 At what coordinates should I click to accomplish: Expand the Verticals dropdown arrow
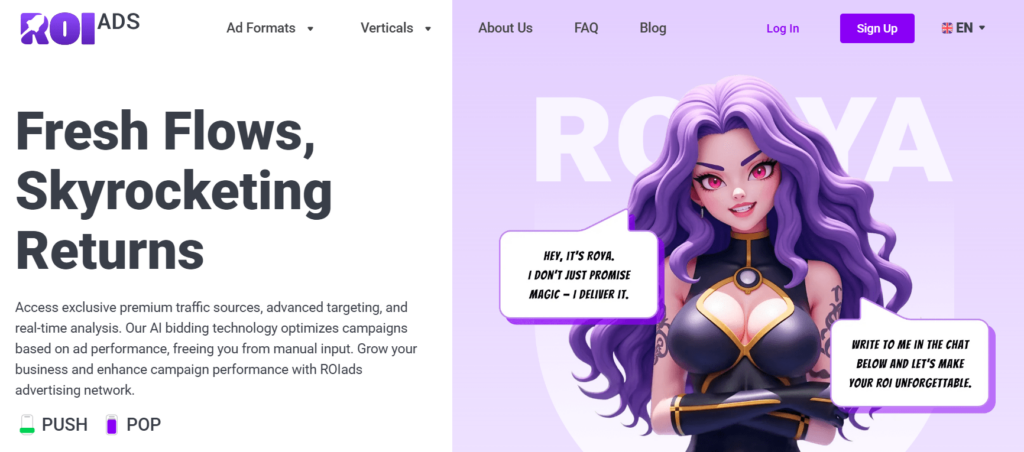pyautogui.click(x=428, y=29)
